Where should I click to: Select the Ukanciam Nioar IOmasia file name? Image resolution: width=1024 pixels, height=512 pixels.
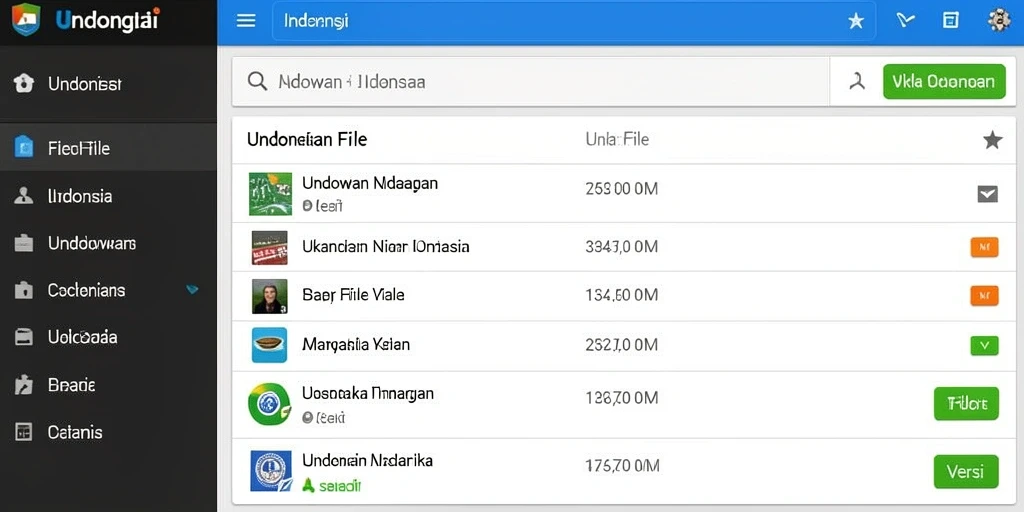(x=385, y=247)
